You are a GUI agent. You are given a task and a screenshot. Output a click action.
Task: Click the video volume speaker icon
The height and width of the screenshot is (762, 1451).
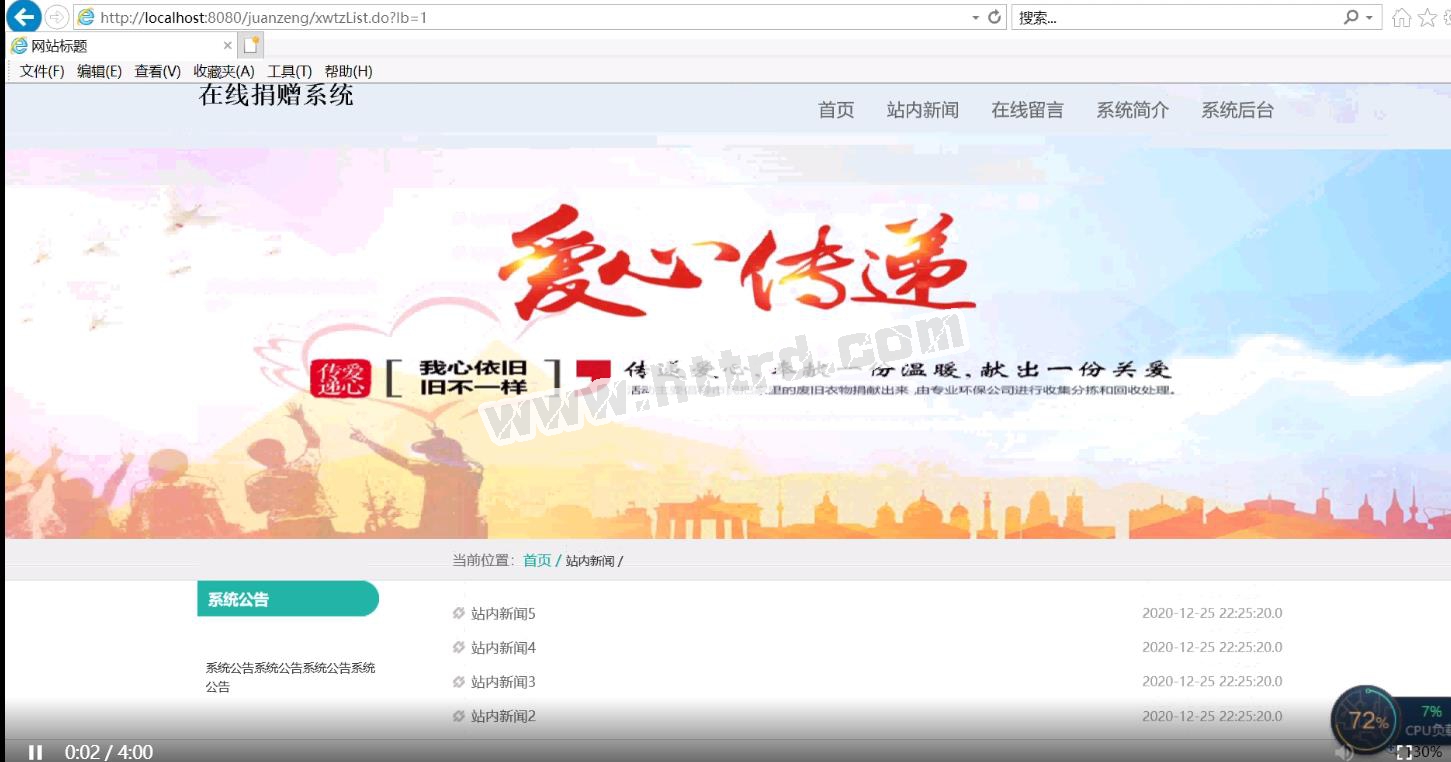point(1344,752)
